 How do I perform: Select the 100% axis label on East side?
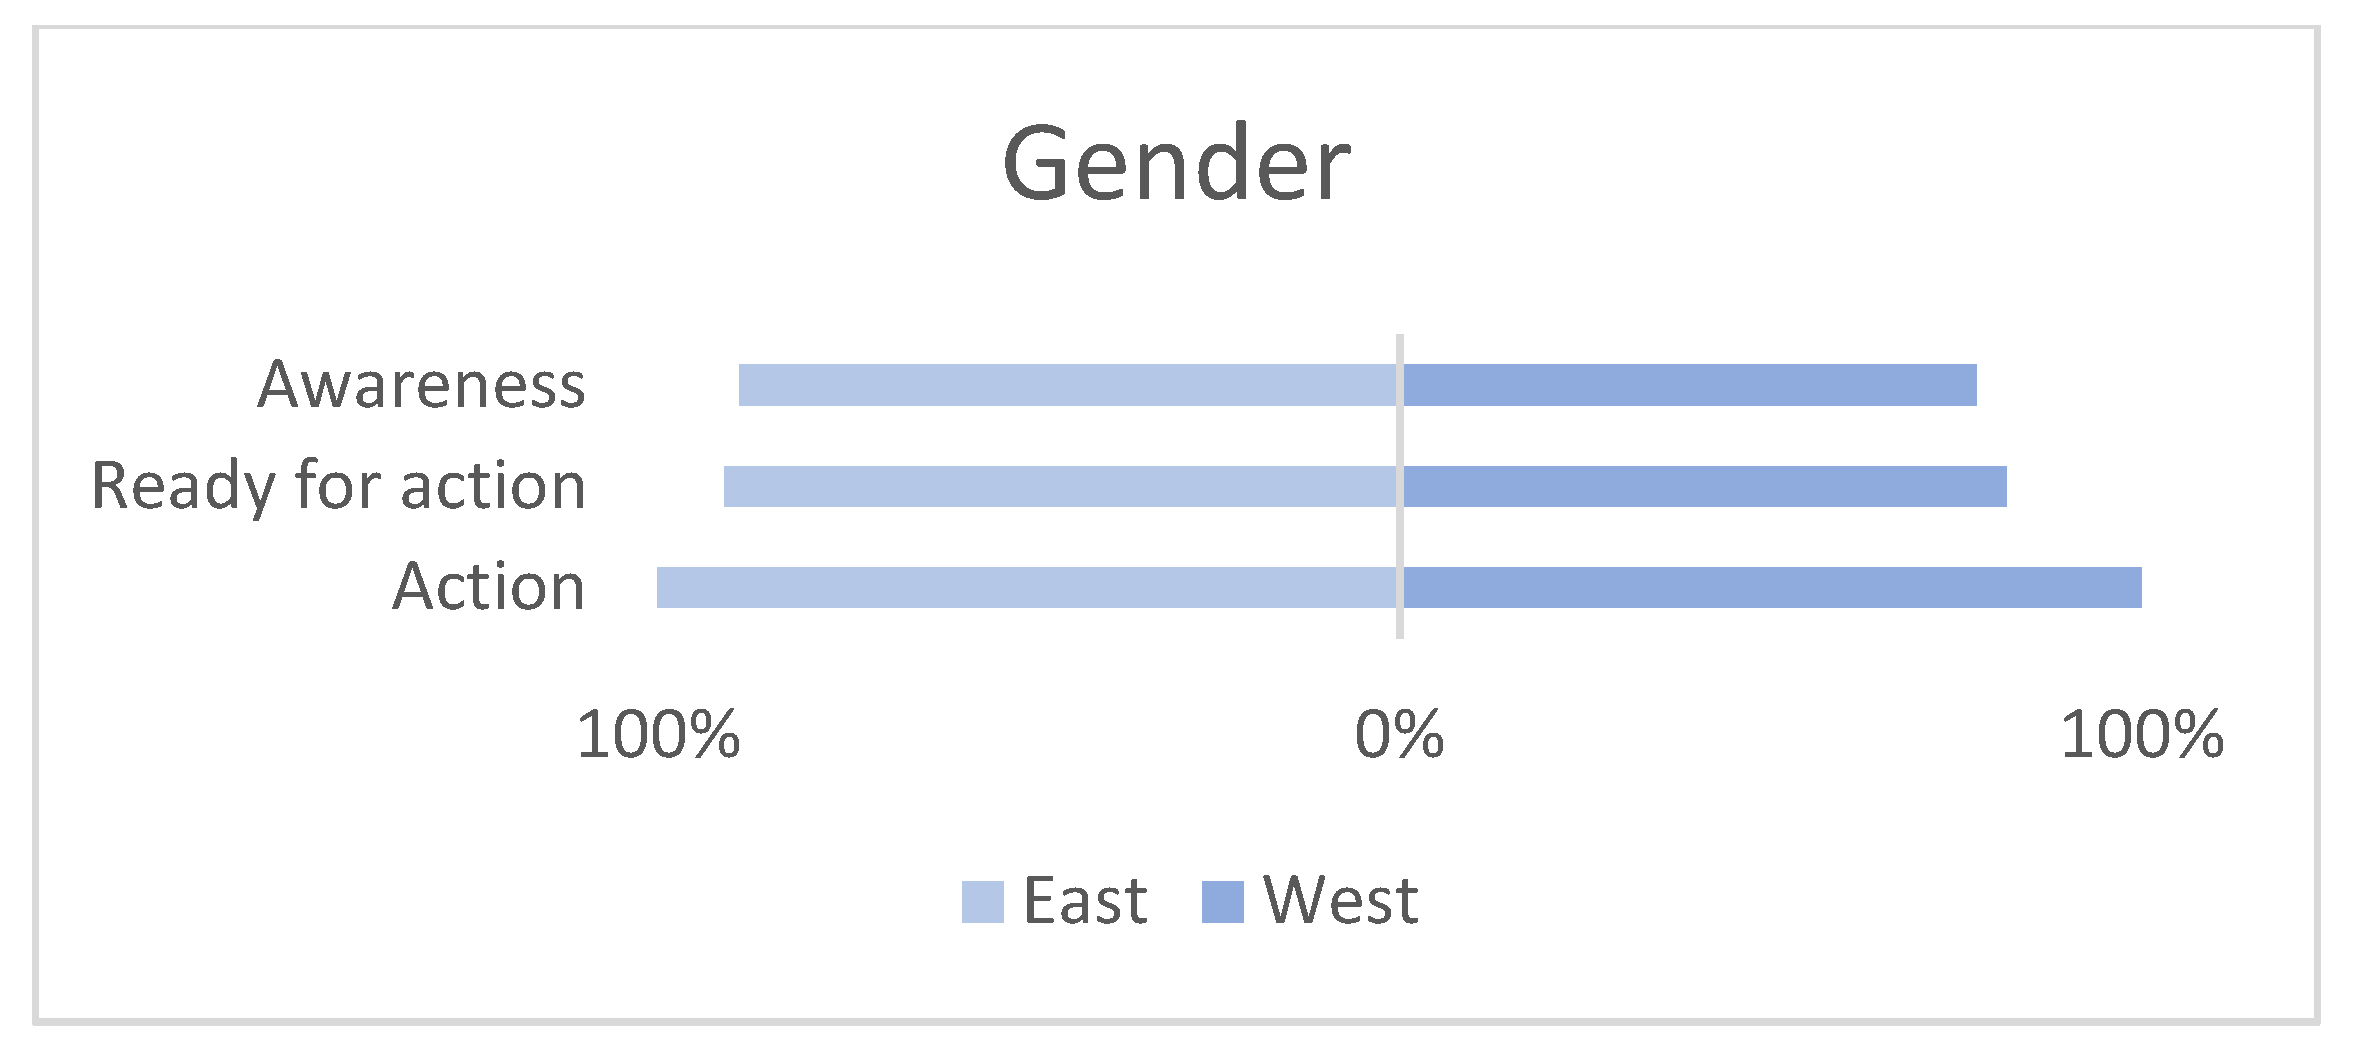(658, 736)
